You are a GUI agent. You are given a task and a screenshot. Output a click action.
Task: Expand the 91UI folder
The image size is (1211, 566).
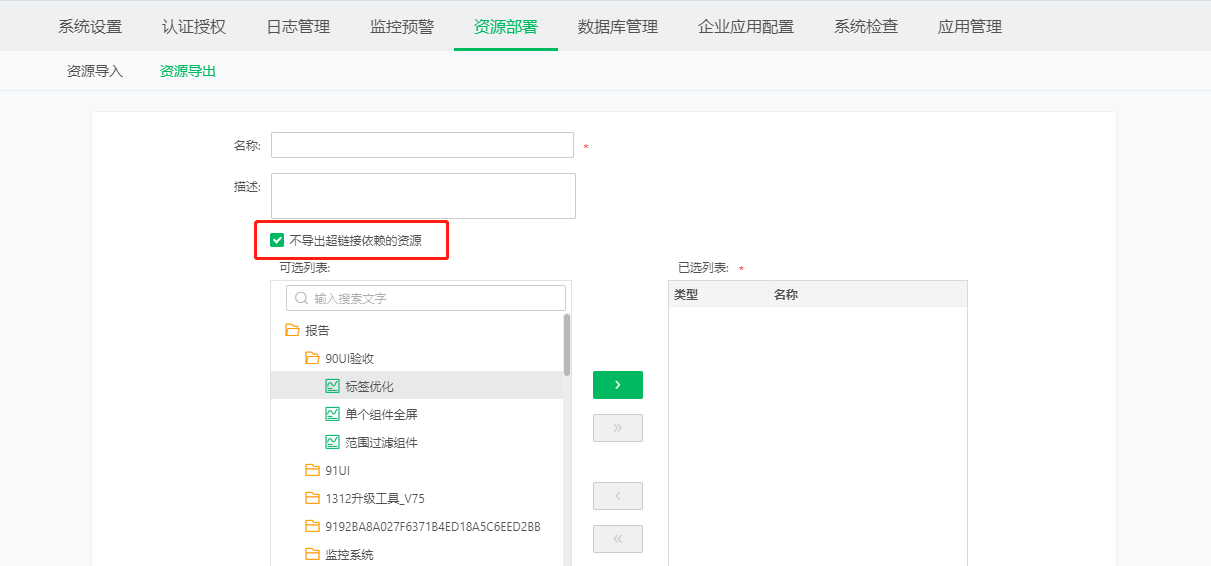tap(312, 470)
